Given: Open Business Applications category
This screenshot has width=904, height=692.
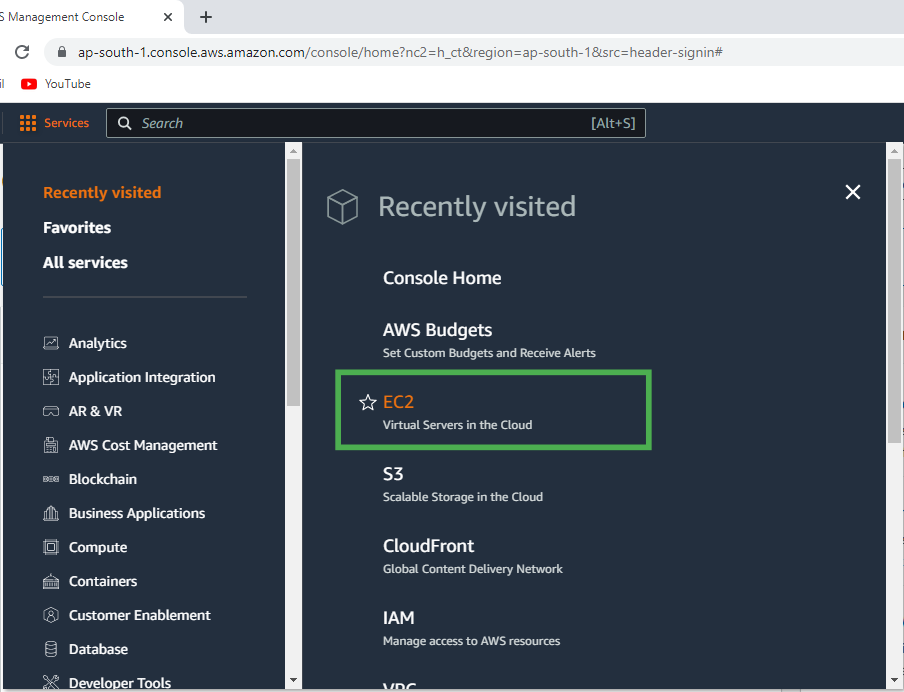Looking at the screenshot, I should point(137,513).
